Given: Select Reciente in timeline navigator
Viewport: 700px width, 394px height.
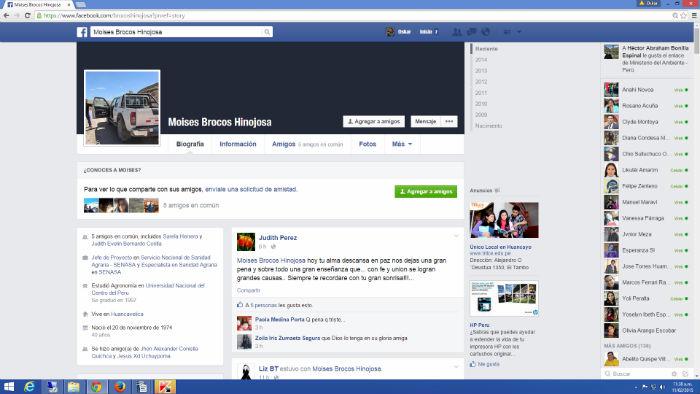Looking at the screenshot, I should point(486,49).
